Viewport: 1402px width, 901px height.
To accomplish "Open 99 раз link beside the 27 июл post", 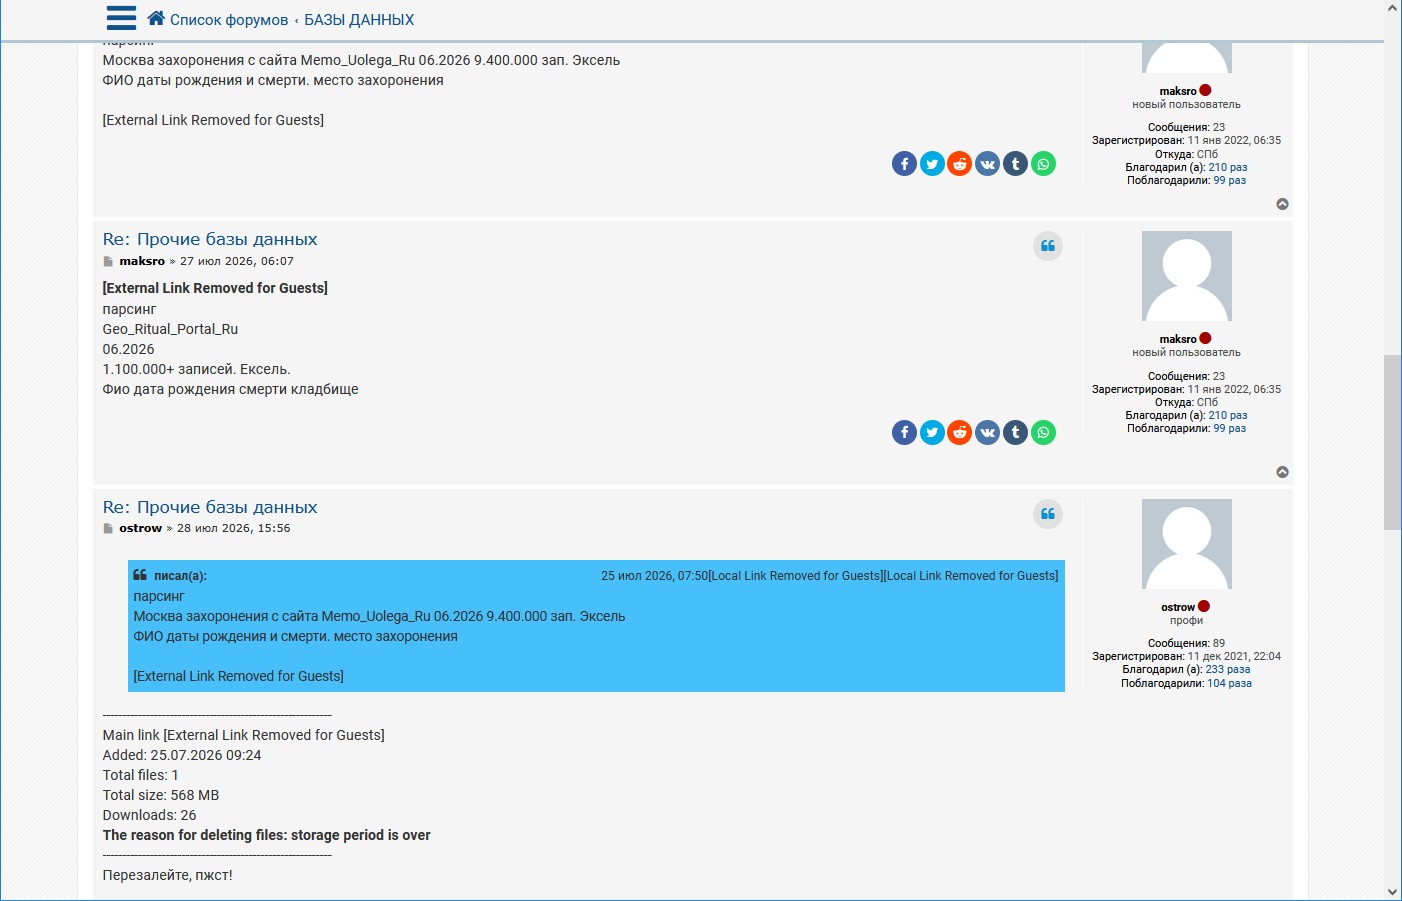I will (1230, 429).
